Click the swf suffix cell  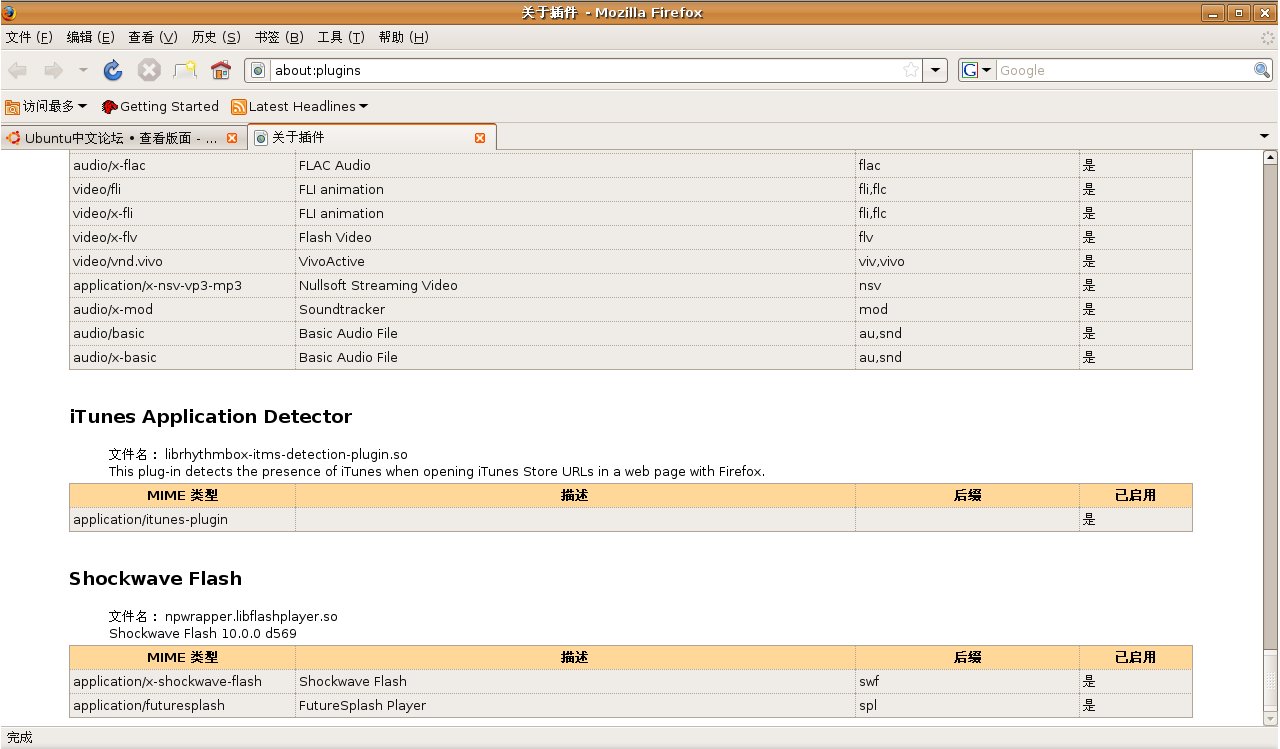967,681
